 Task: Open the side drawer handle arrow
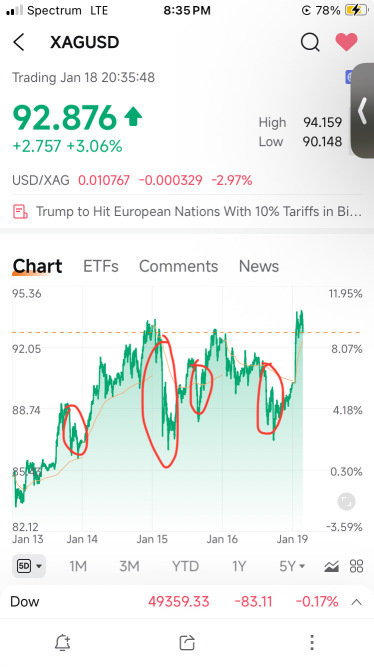tap(362, 111)
